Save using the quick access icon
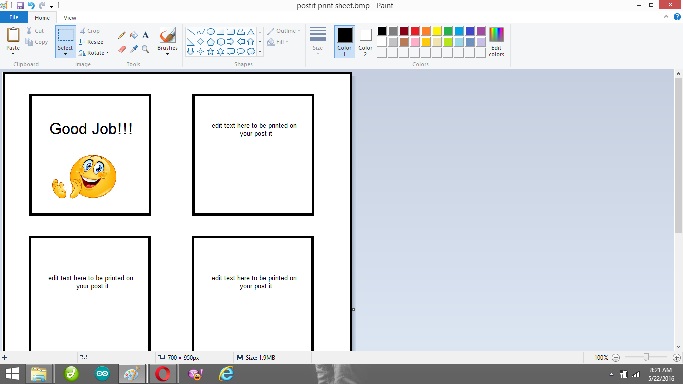The image size is (683, 384). pyautogui.click(x=20, y=6)
